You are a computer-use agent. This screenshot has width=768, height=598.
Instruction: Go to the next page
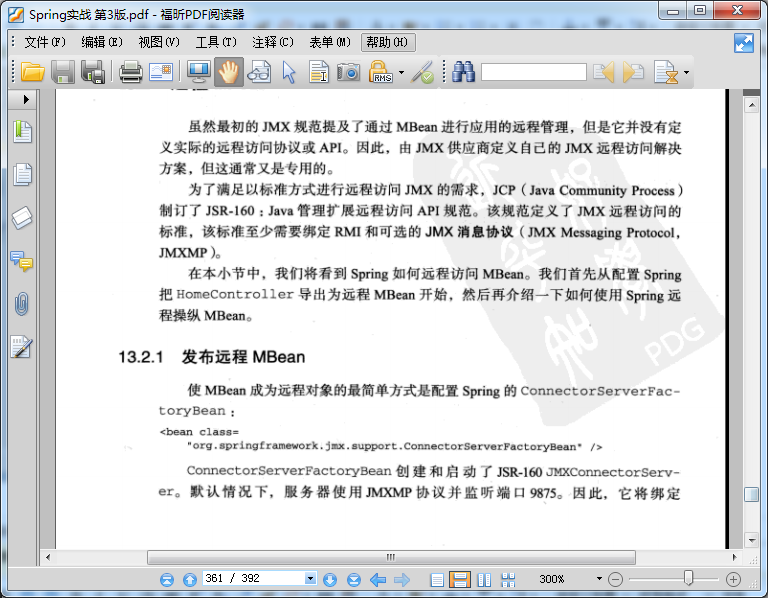330,580
